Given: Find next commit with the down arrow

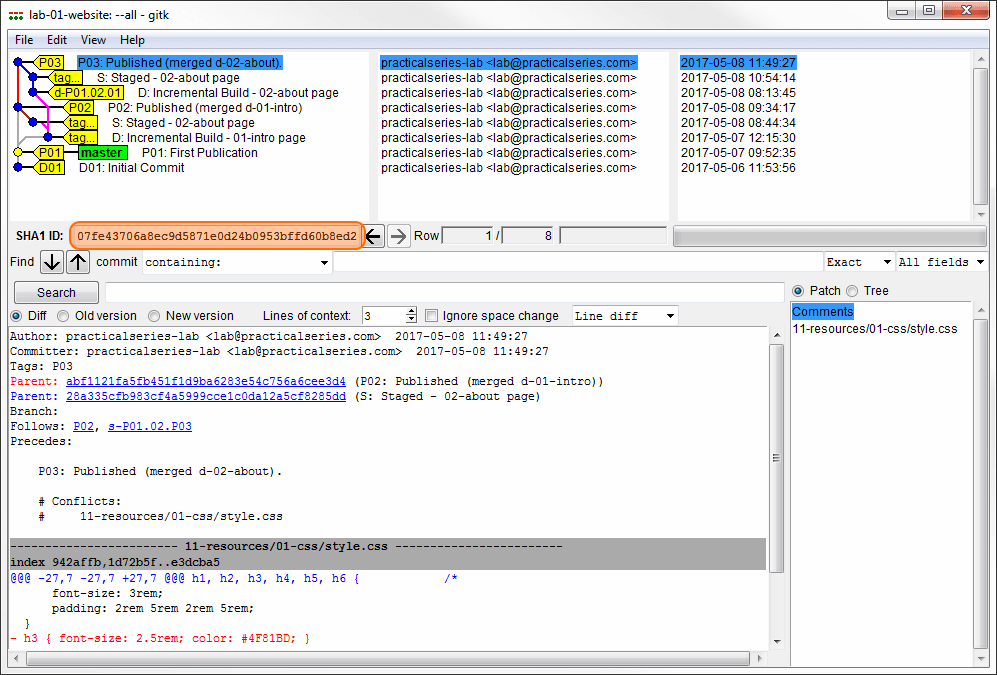Looking at the screenshot, I should [52, 262].
